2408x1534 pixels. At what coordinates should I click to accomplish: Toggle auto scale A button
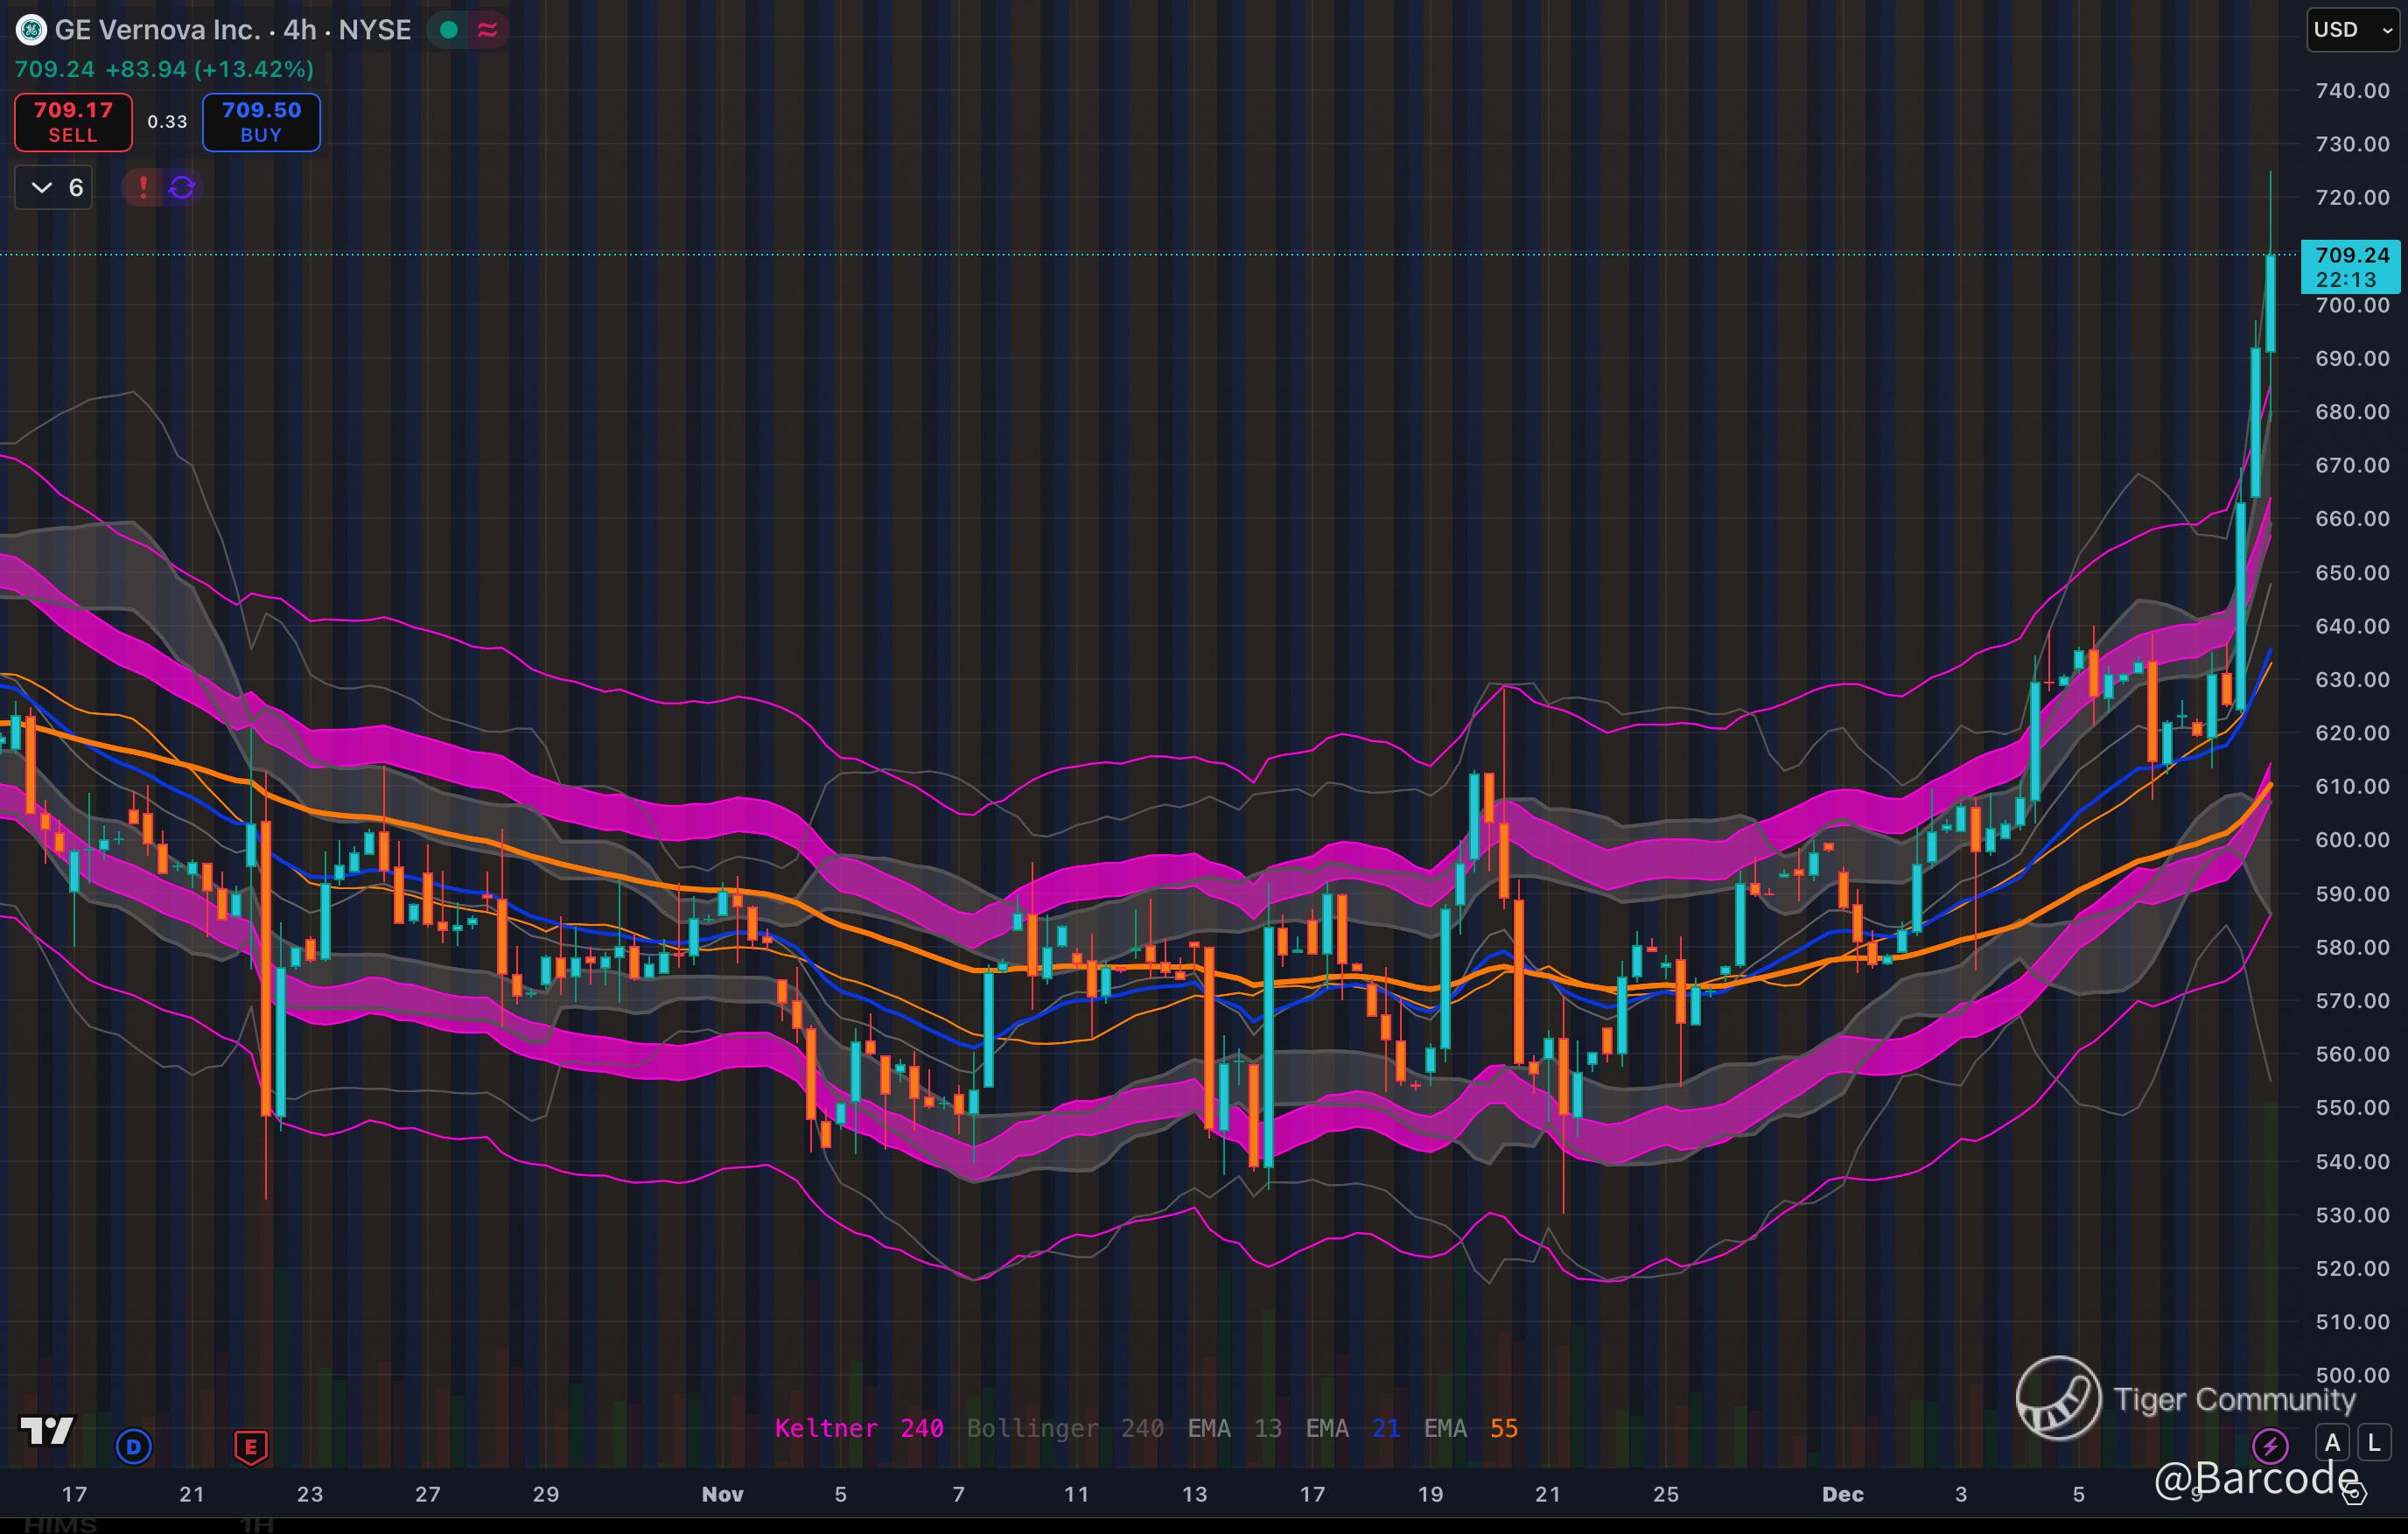(2333, 1443)
